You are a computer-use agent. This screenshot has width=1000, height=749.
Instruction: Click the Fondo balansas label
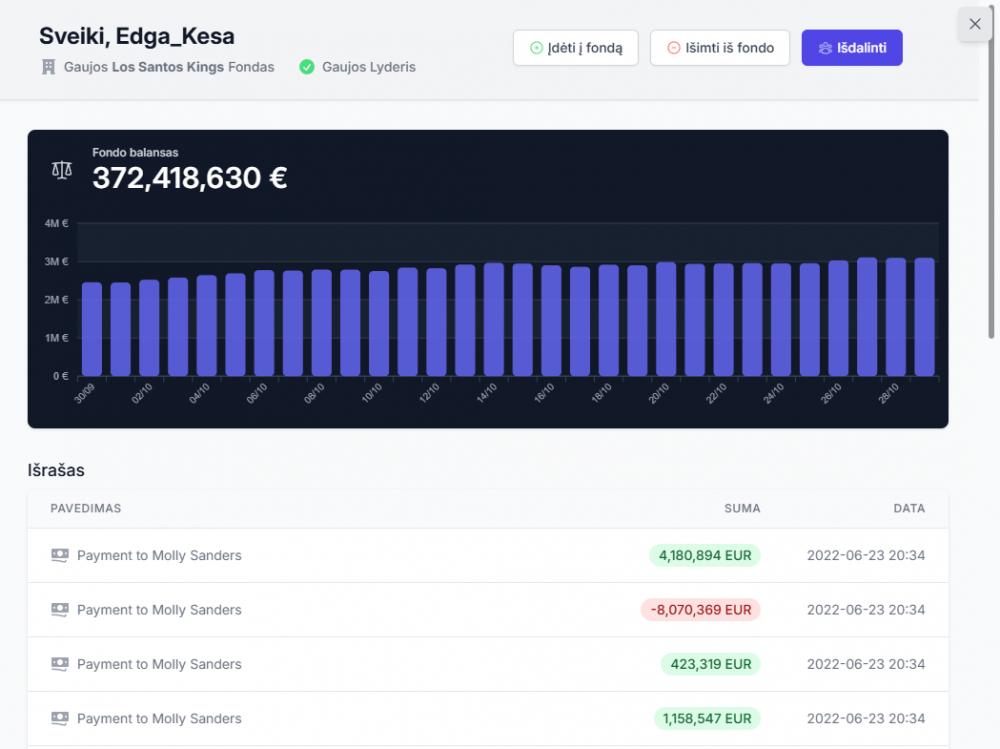click(x=135, y=152)
